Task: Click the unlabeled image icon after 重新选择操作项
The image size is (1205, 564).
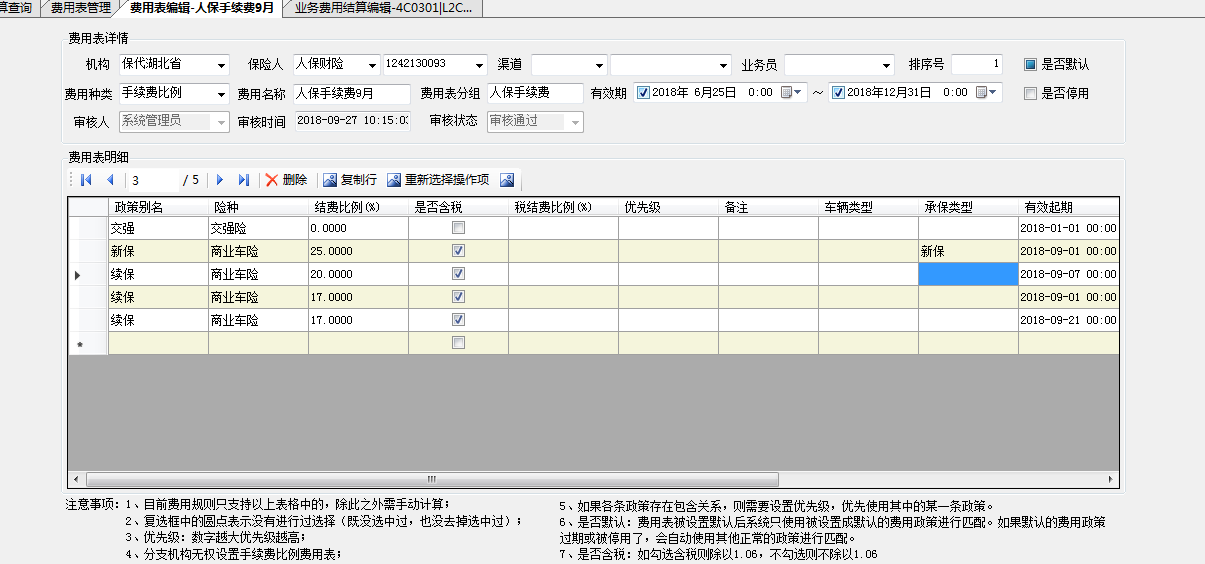Action: tap(507, 180)
